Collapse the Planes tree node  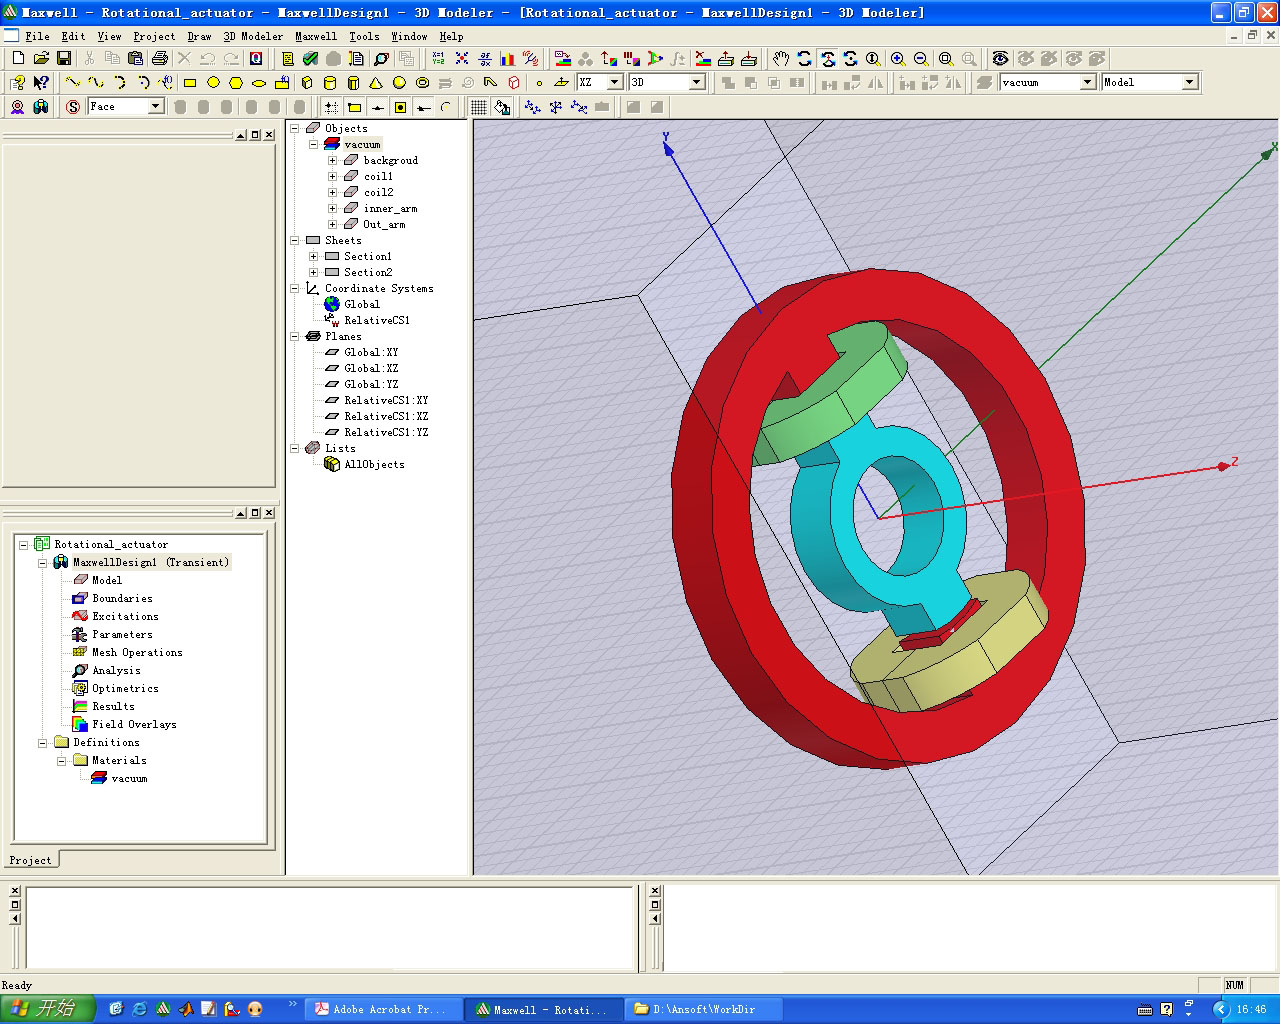pos(295,336)
